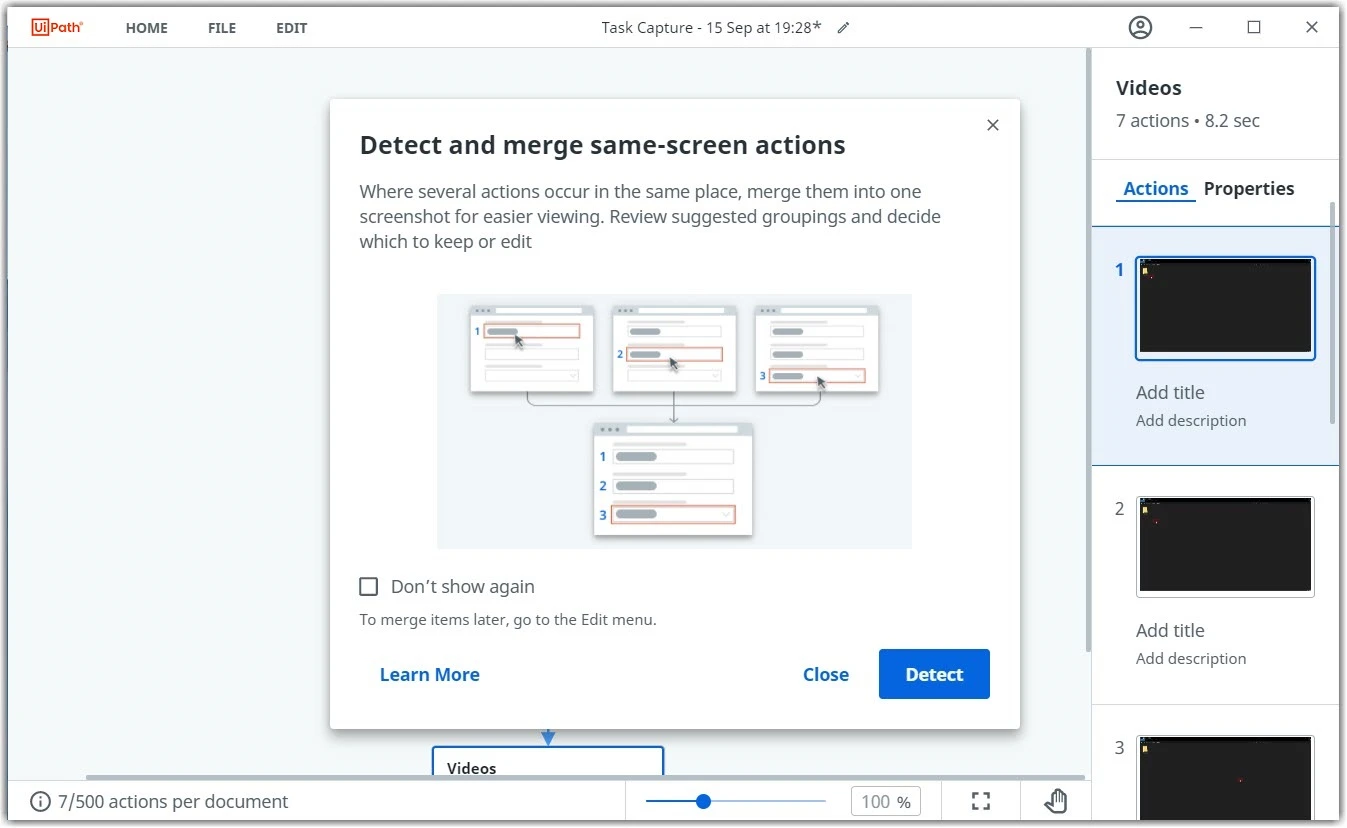Image resolution: width=1347 pixels, height=828 pixels.
Task: Click the 7 actions • 8.2 sec text
Action: (x=1188, y=121)
